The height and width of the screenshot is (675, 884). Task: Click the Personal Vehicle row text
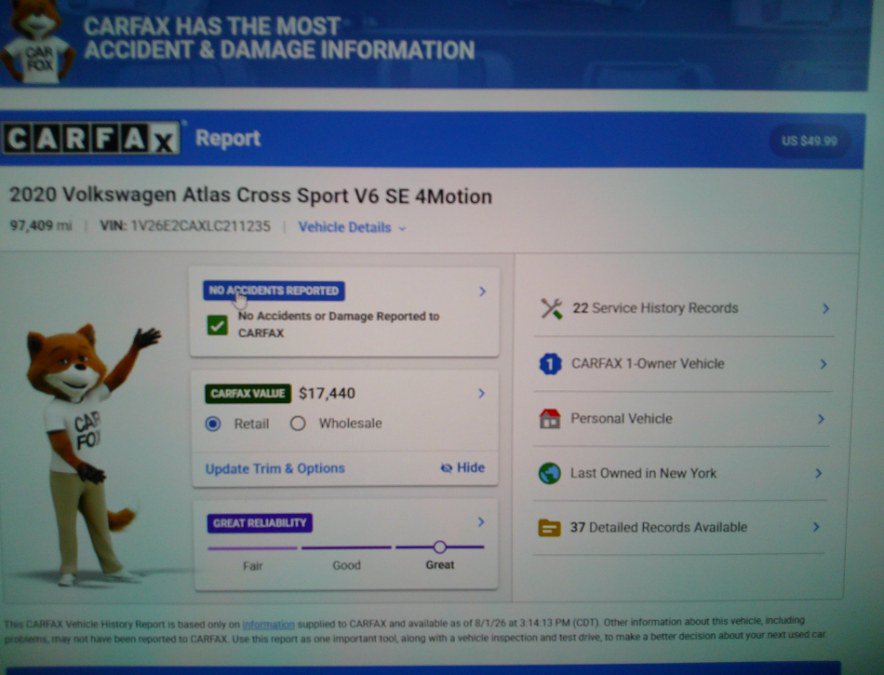tap(621, 419)
